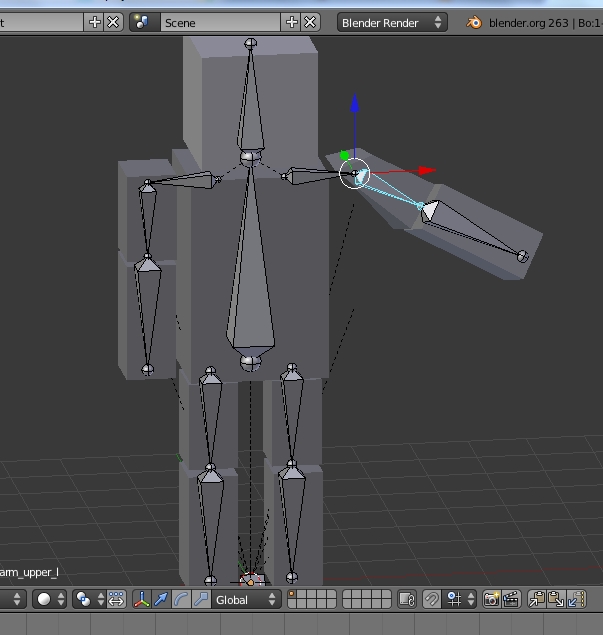Render an OpenGL animation with the clapperboard
Image resolution: width=603 pixels, height=635 pixels.
[511, 599]
